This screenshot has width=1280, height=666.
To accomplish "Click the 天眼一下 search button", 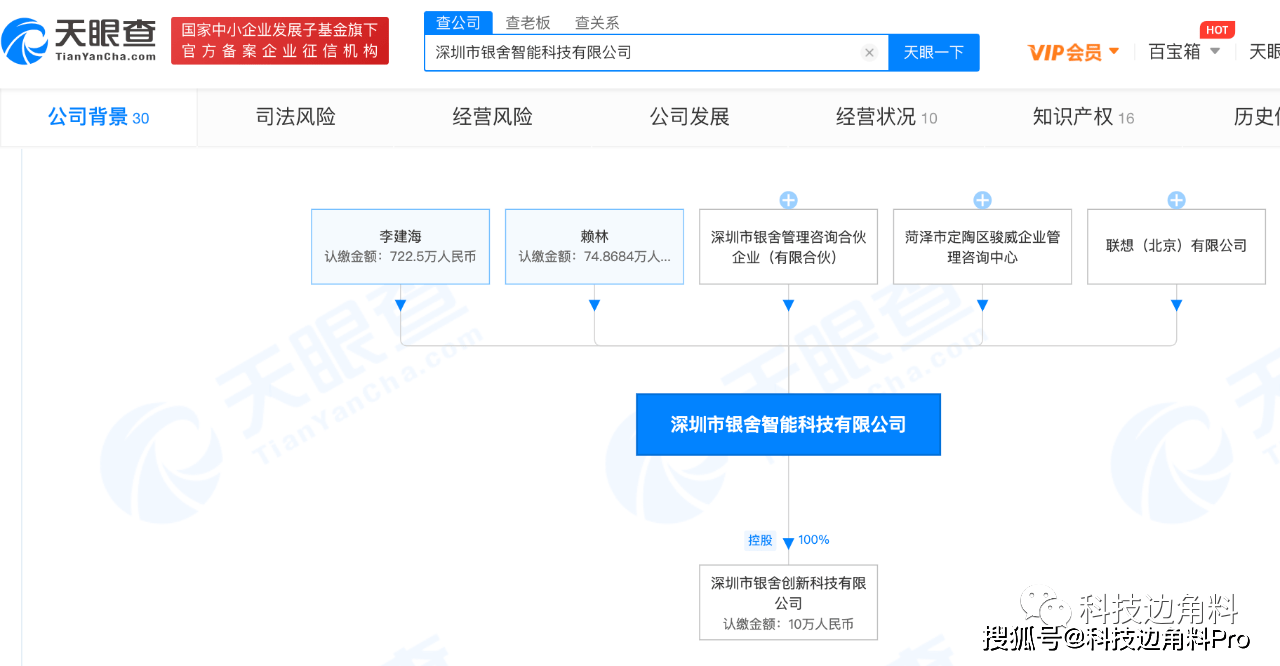I will [x=933, y=52].
